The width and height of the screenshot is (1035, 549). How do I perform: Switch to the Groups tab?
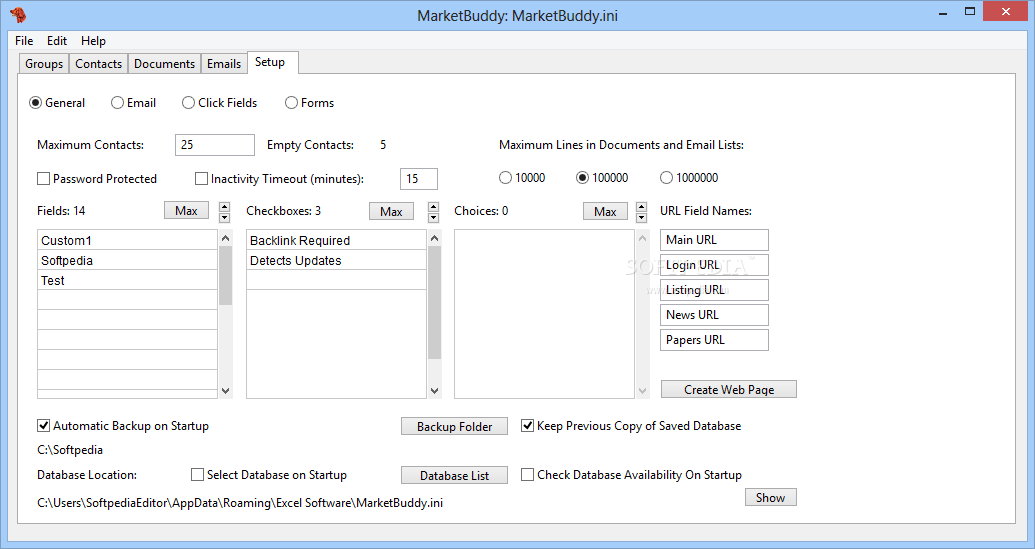coord(44,64)
